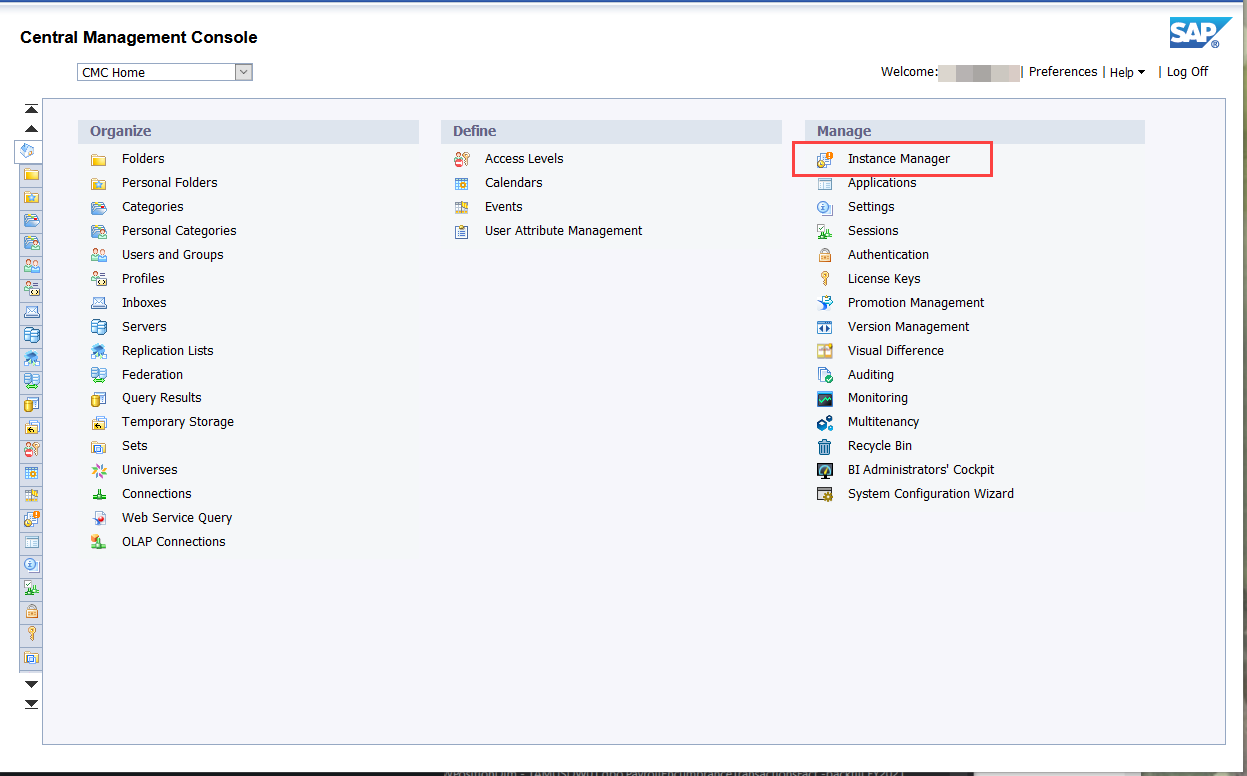Screen dimensions: 1247x776
Task: Open Inboxes using the sidebar envelope icon
Action: [x=32, y=312]
